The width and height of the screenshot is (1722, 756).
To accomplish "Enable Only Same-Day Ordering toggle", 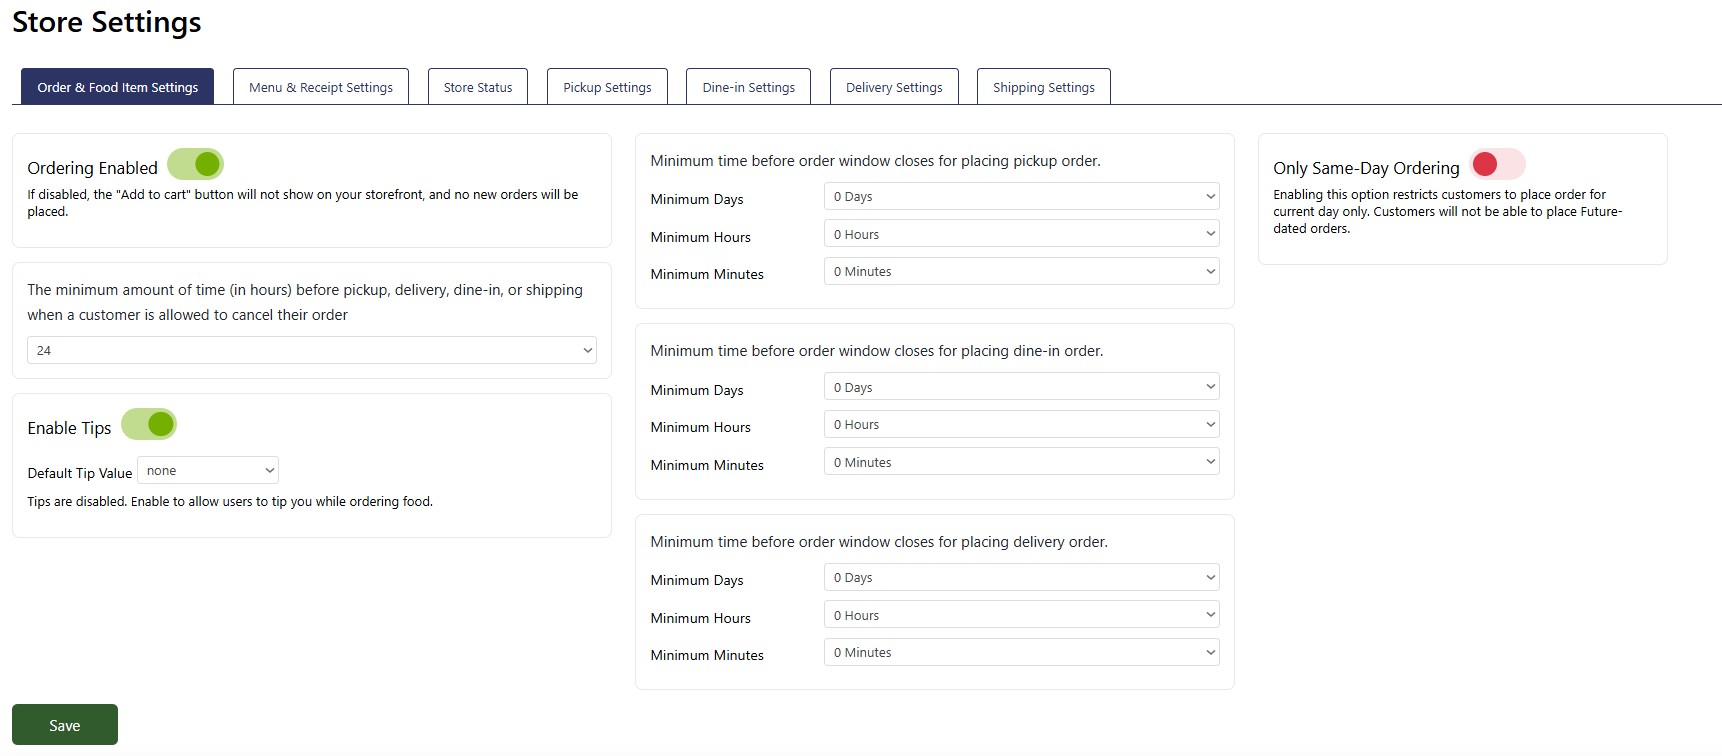I will tap(1497, 164).
